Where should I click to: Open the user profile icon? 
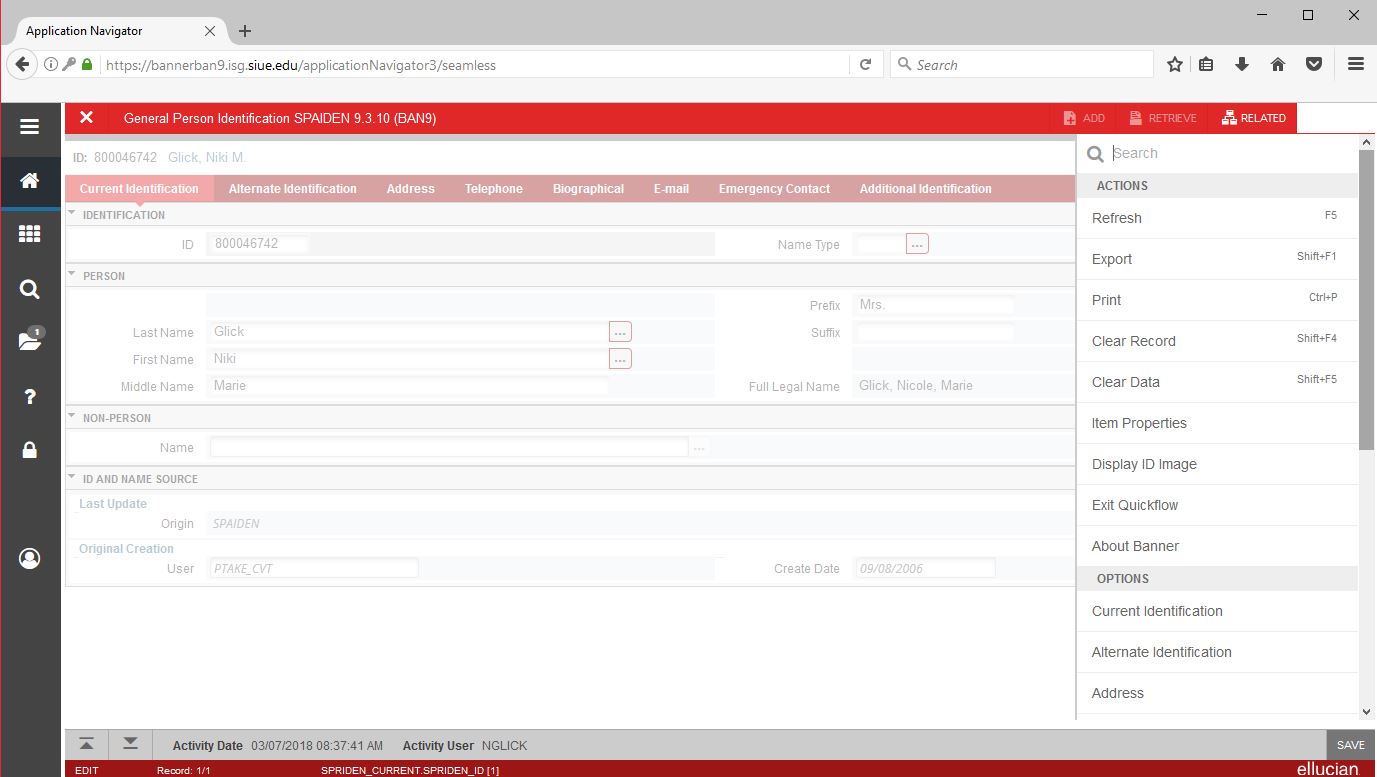[x=30, y=558]
